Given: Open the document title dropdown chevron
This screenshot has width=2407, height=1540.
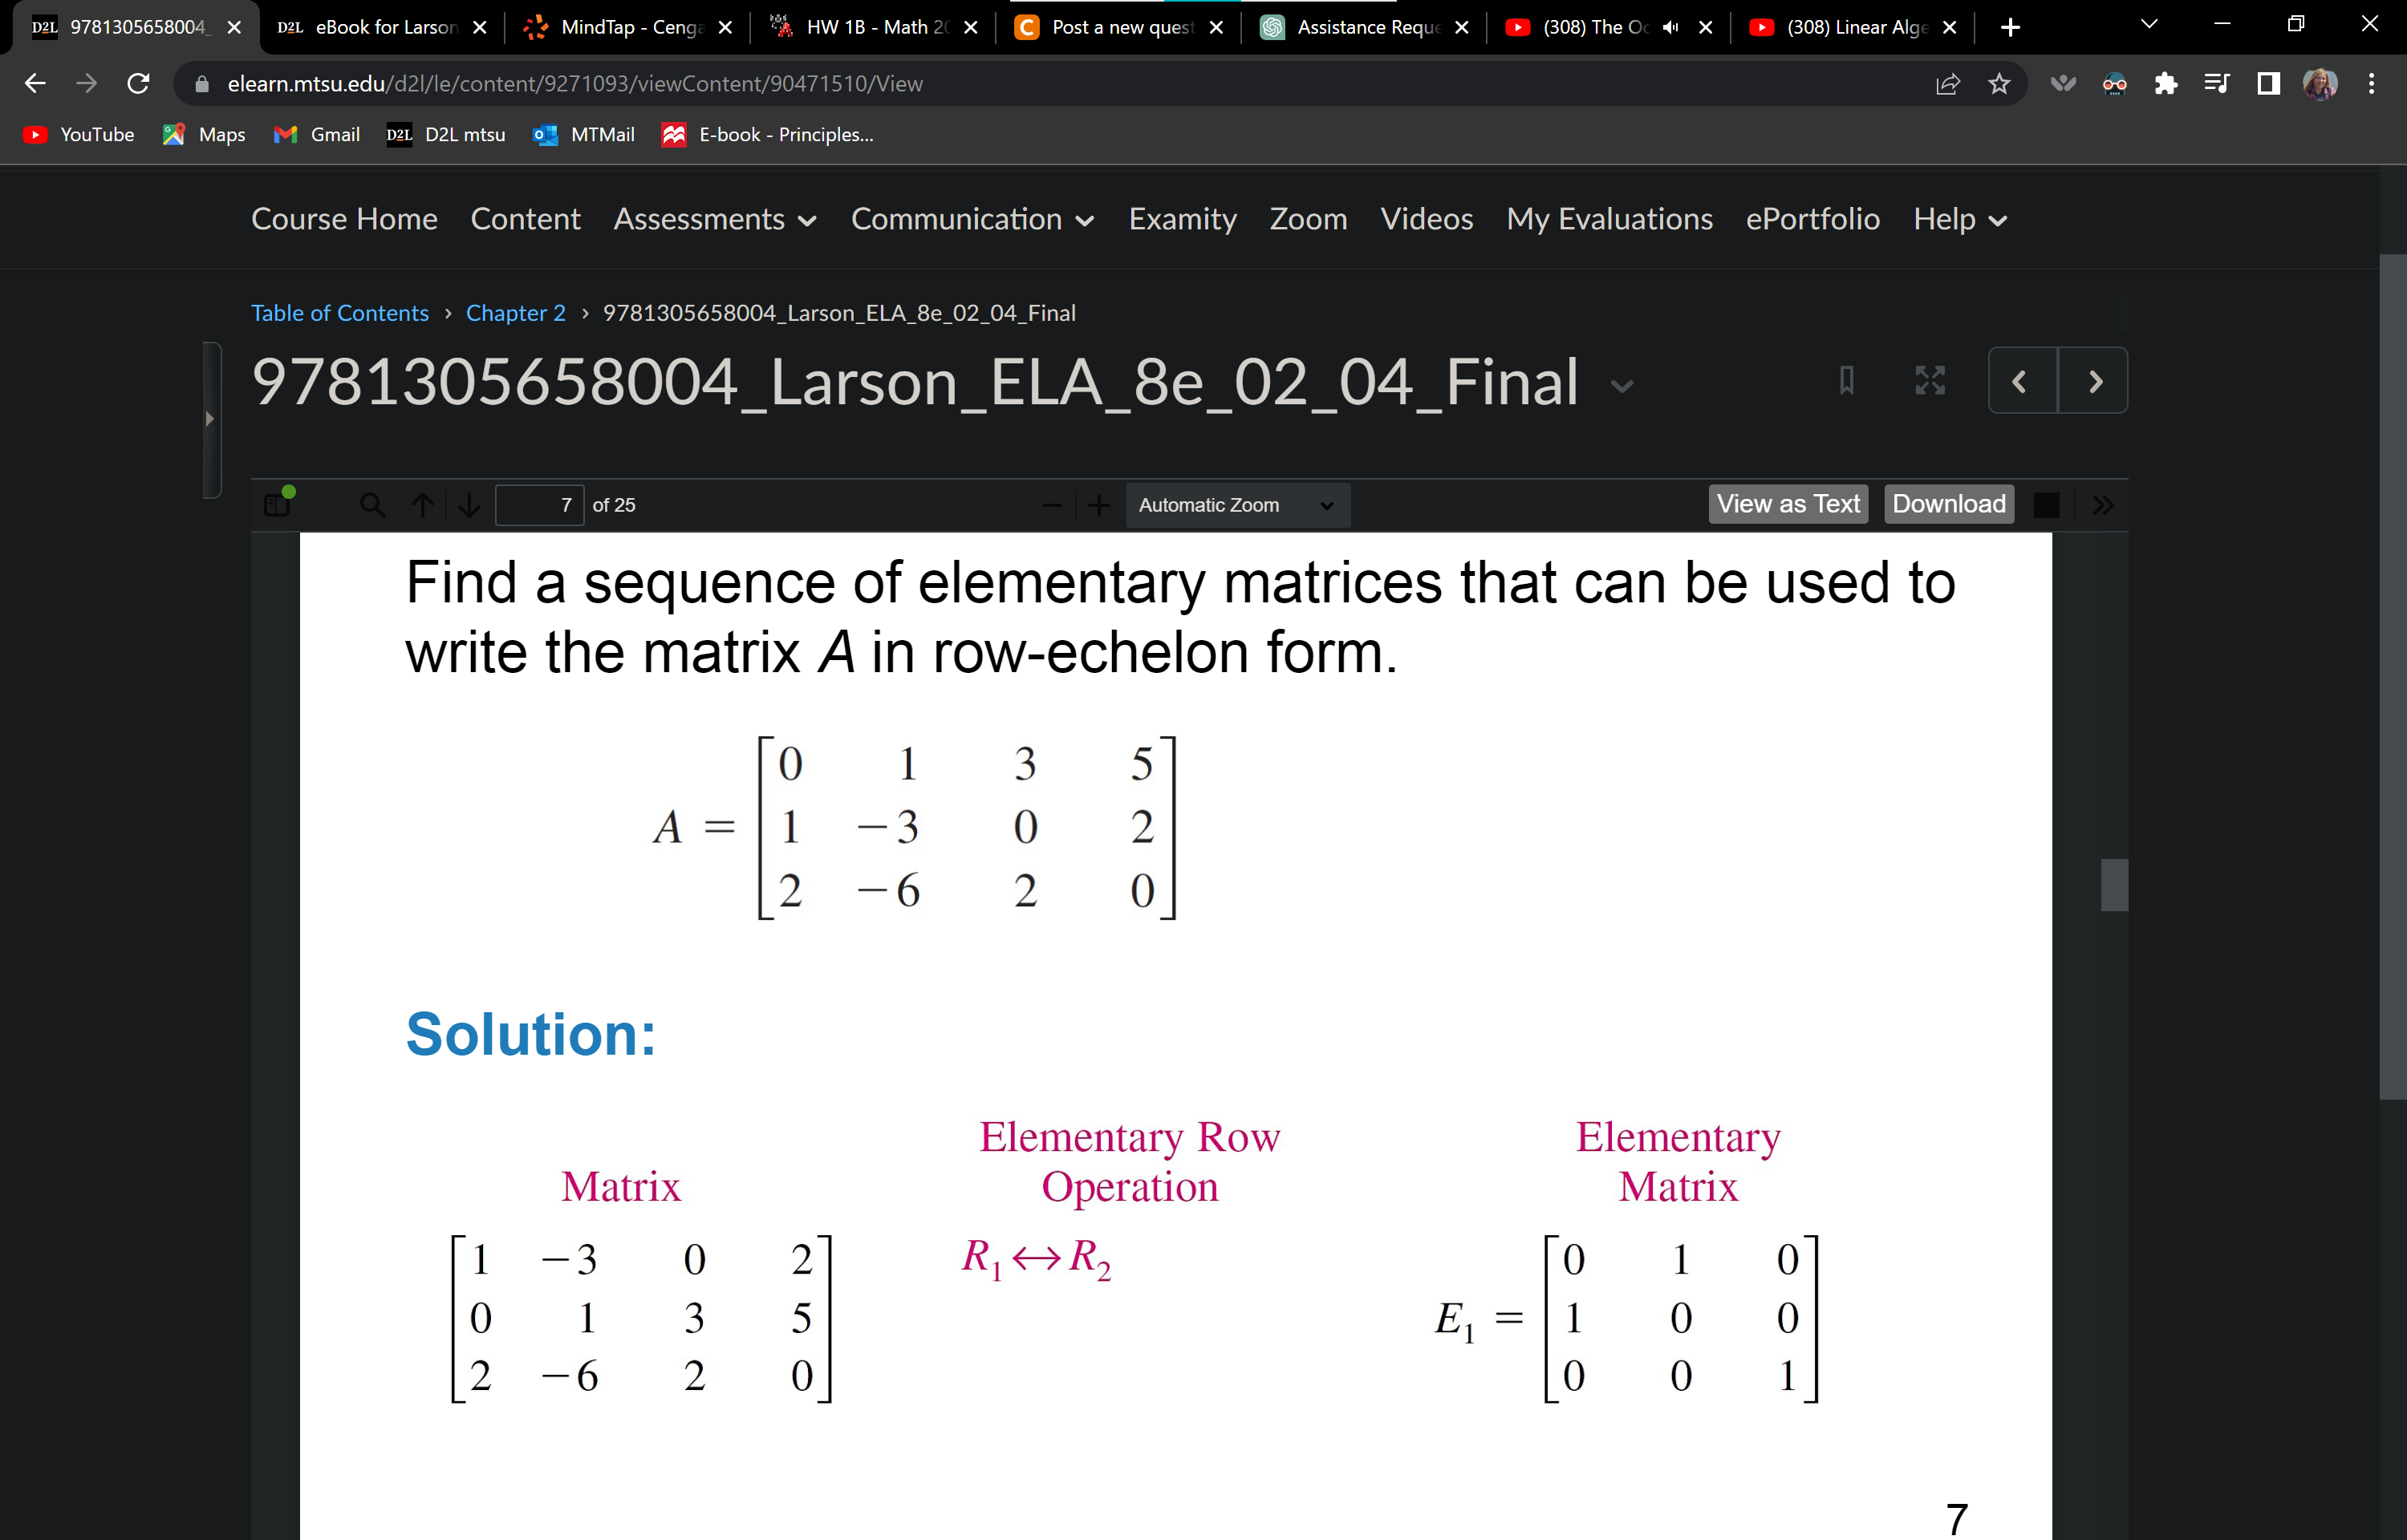Looking at the screenshot, I should click(x=1622, y=385).
